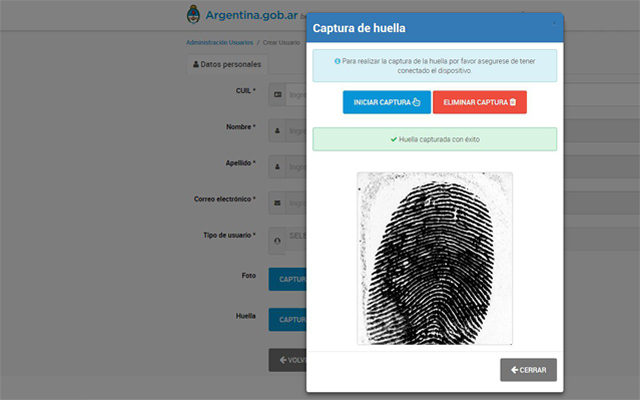Screen dimensions: 640x400
Task: Click the 'Captura de huella' title
Action: 359,28
